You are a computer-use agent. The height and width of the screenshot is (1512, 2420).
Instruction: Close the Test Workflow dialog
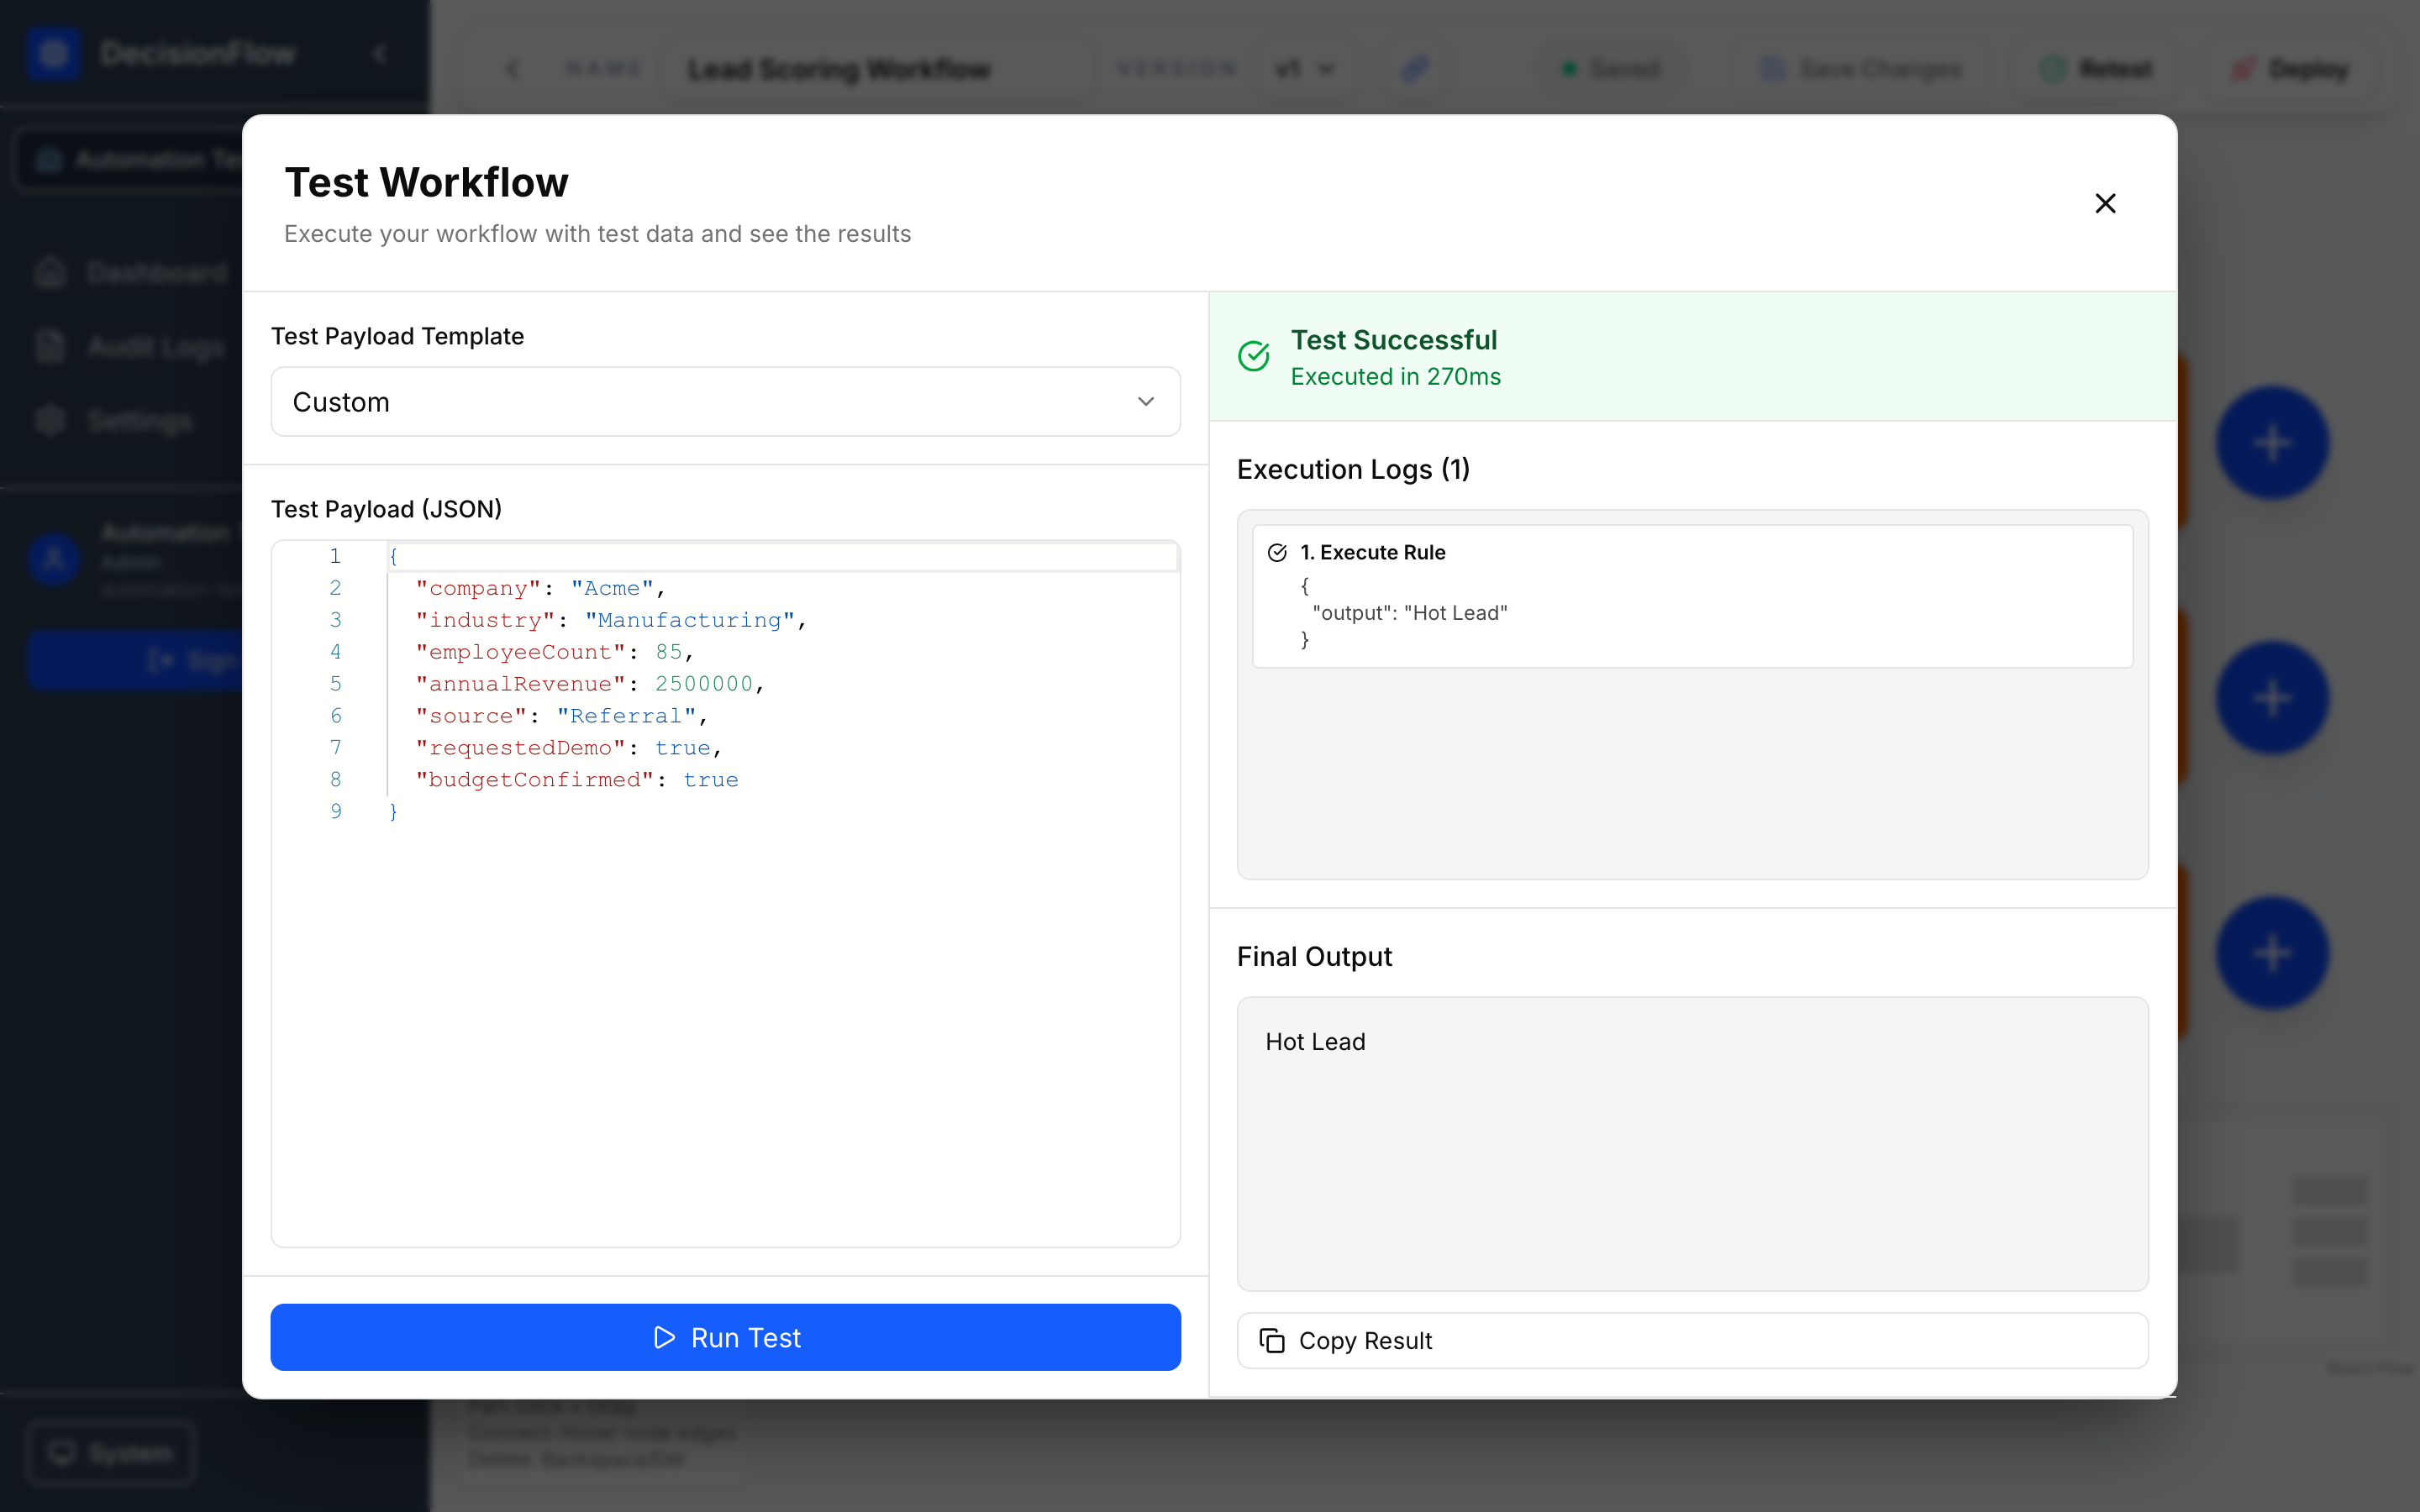pos(2105,203)
